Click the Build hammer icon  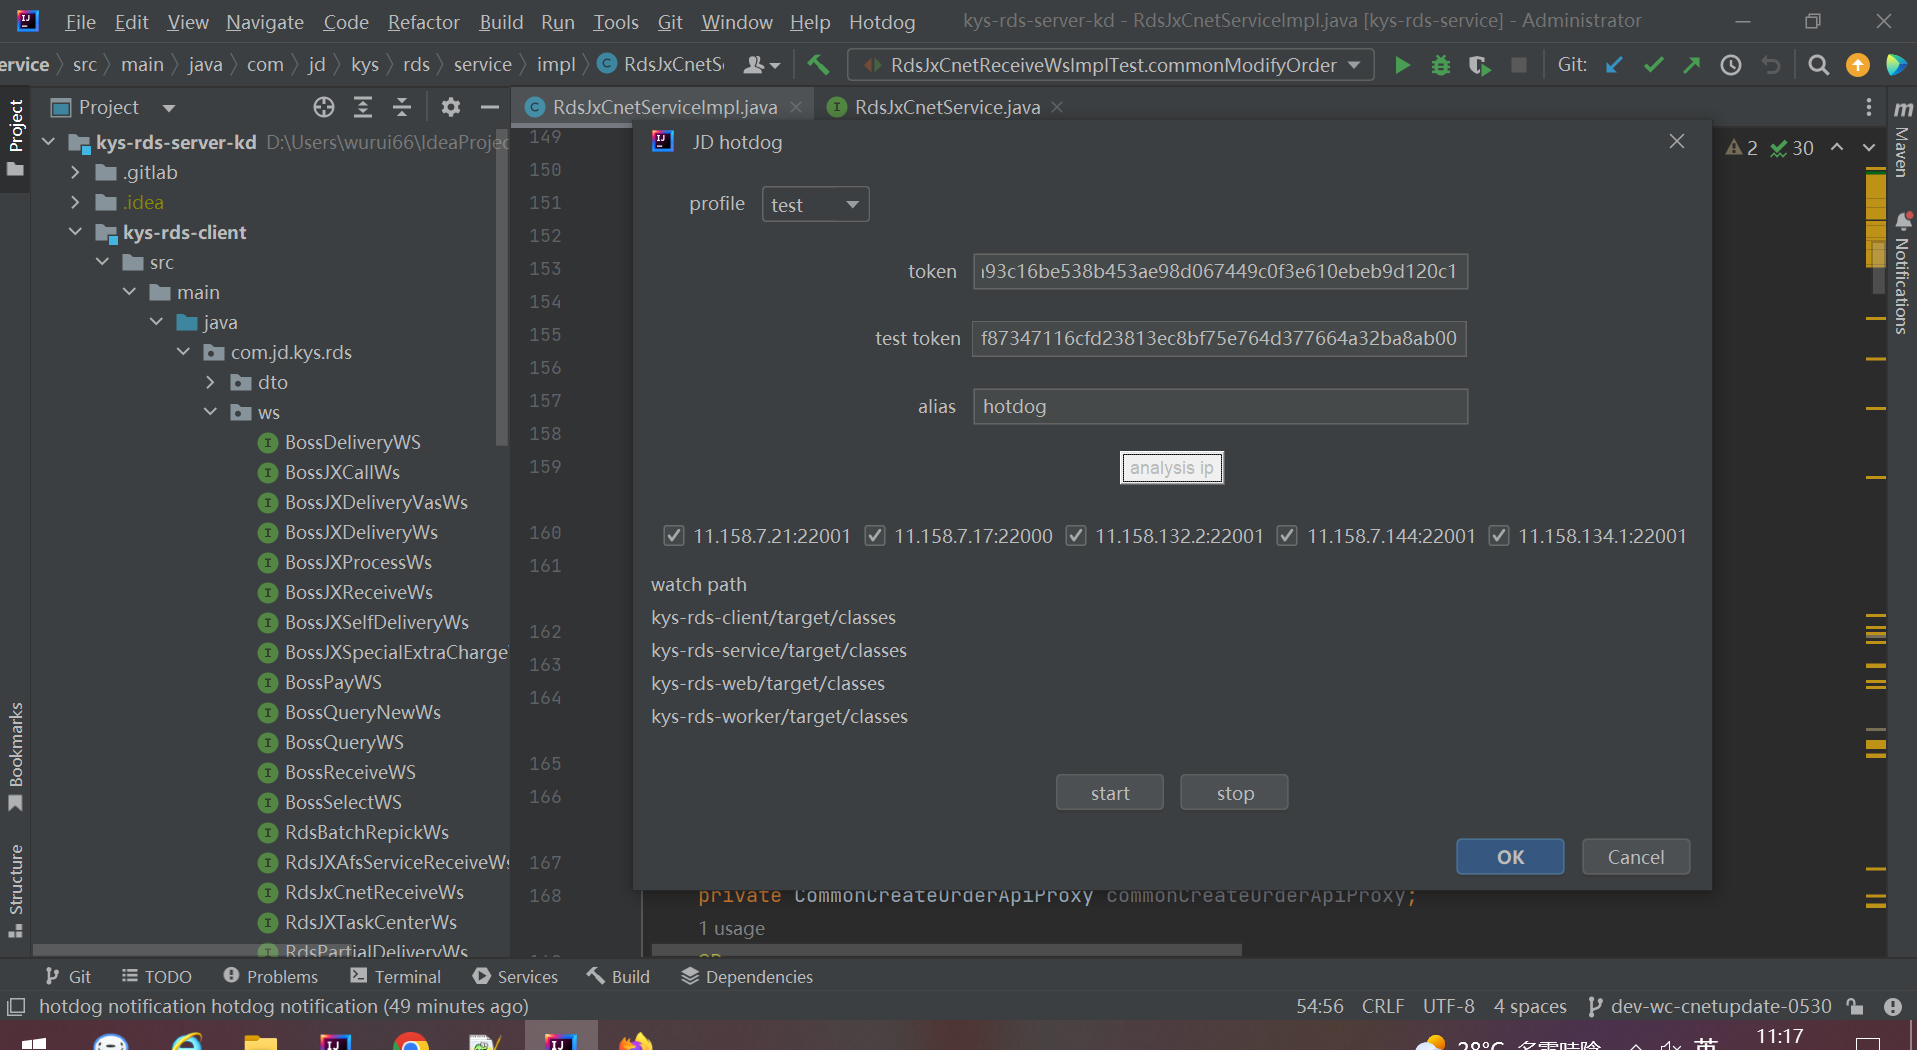click(x=818, y=65)
